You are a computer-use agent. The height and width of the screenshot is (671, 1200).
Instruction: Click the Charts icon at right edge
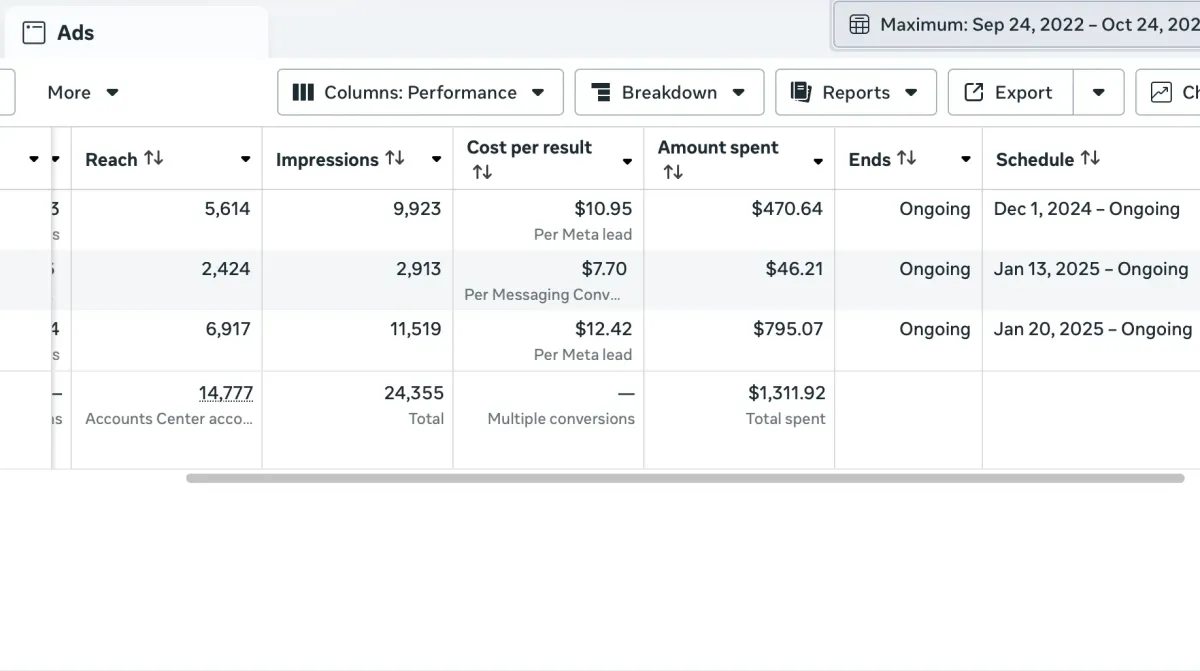tap(1161, 92)
